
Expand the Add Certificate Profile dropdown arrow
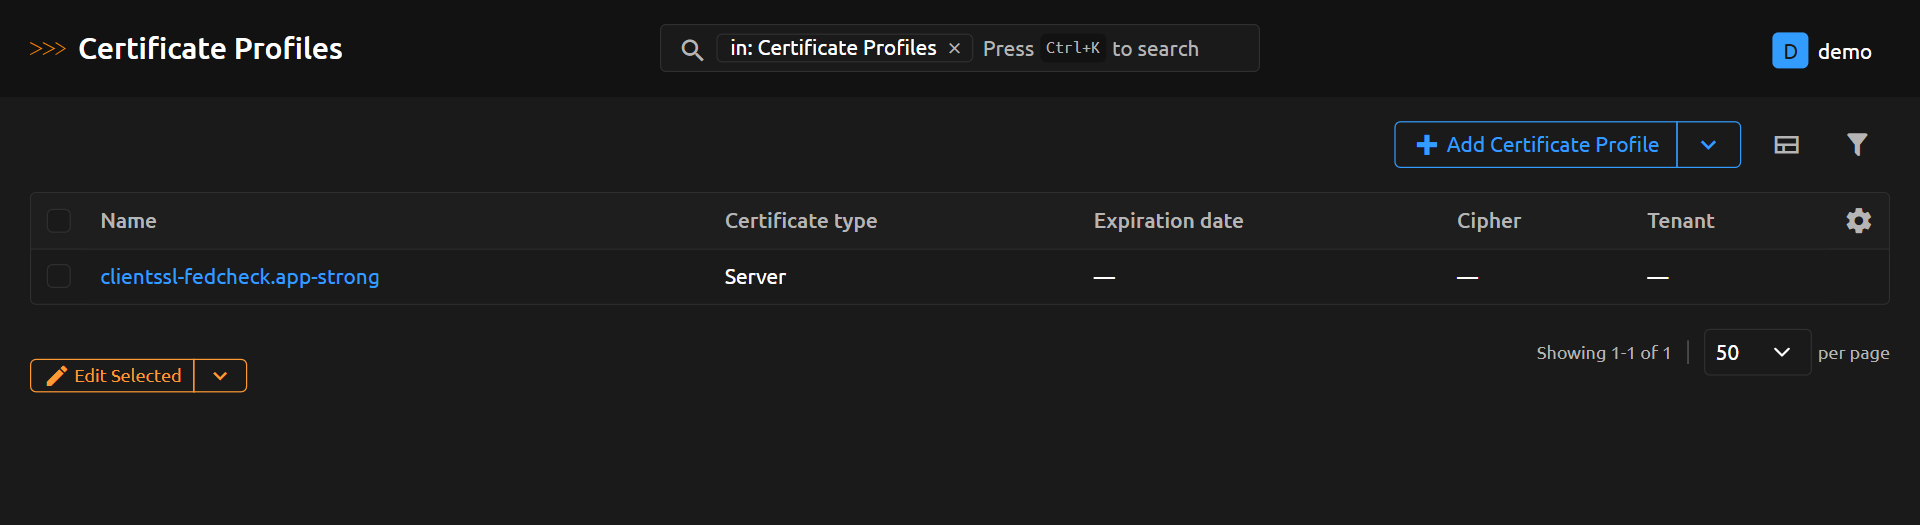1708,145
